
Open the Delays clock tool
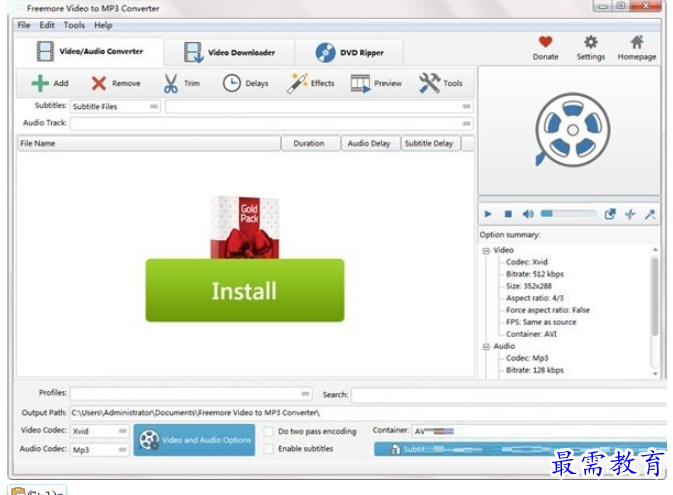click(246, 83)
